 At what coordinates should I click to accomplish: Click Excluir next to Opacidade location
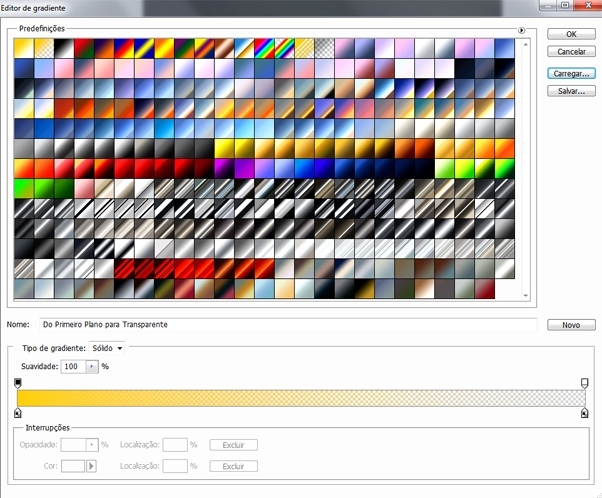233,445
